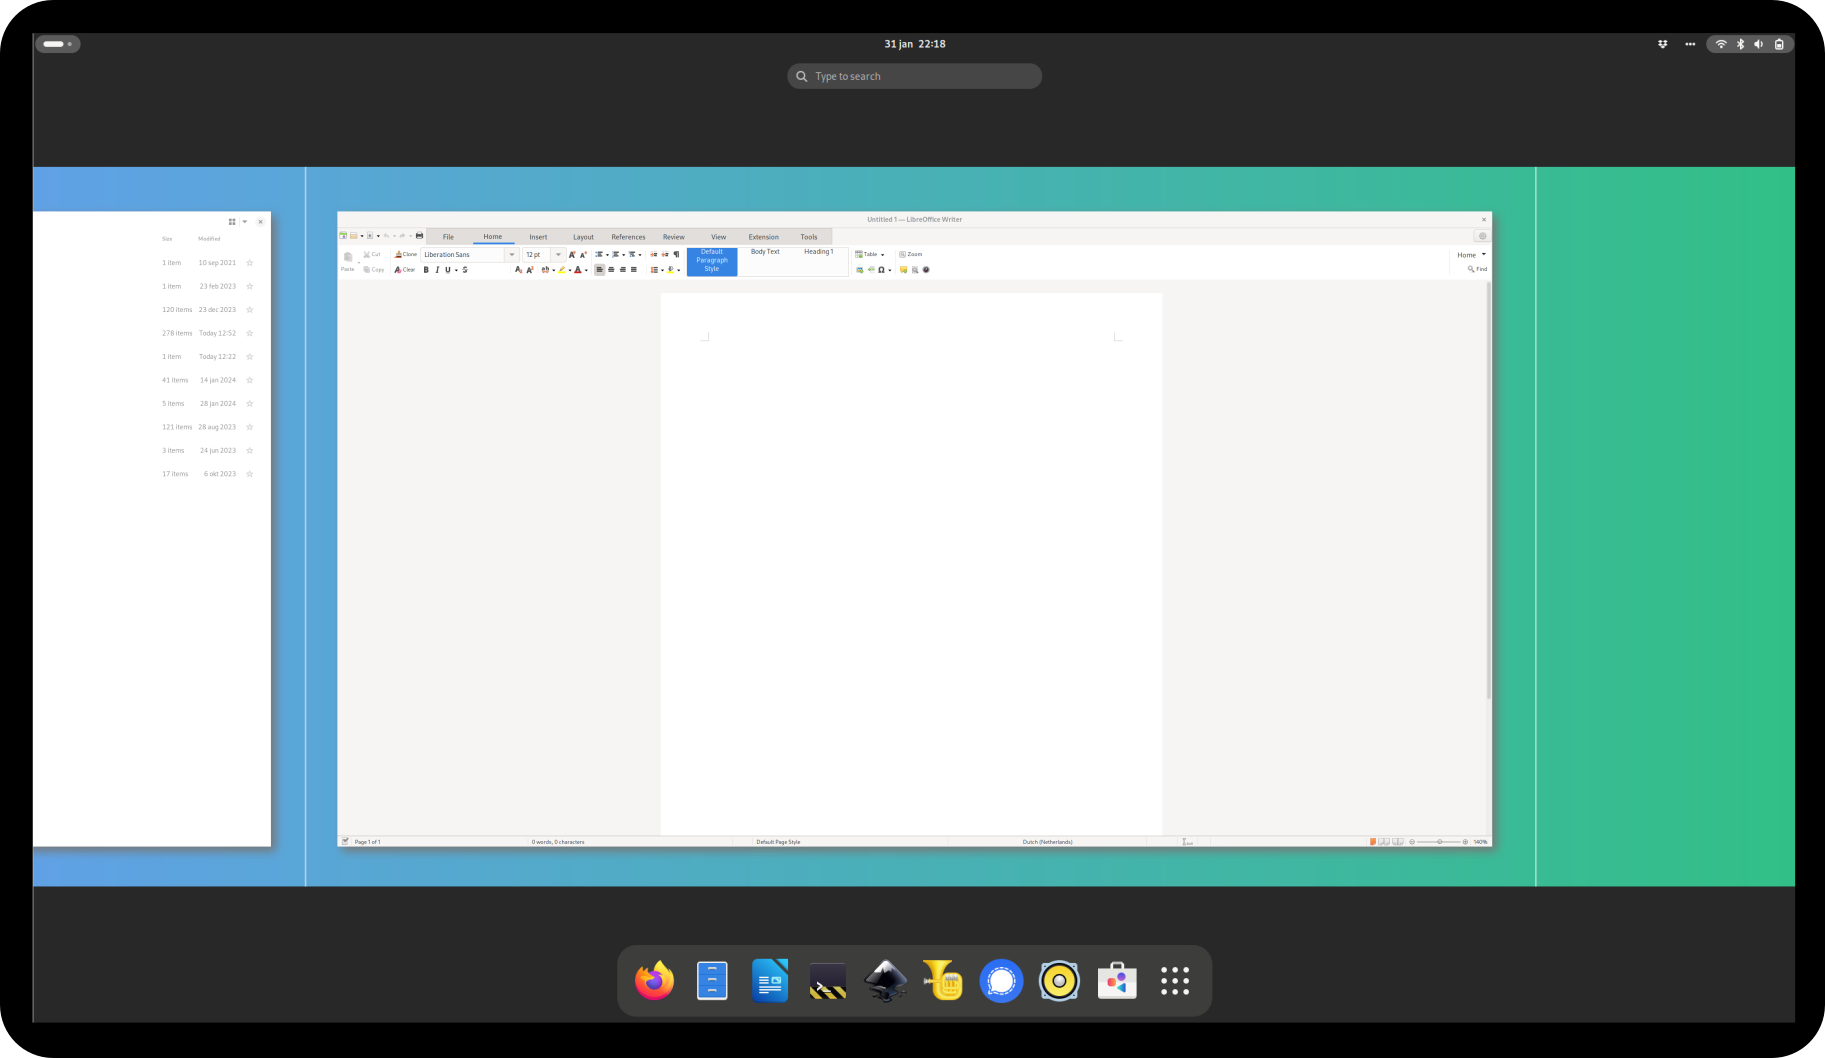Apply Heading 1 style

[818, 252]
